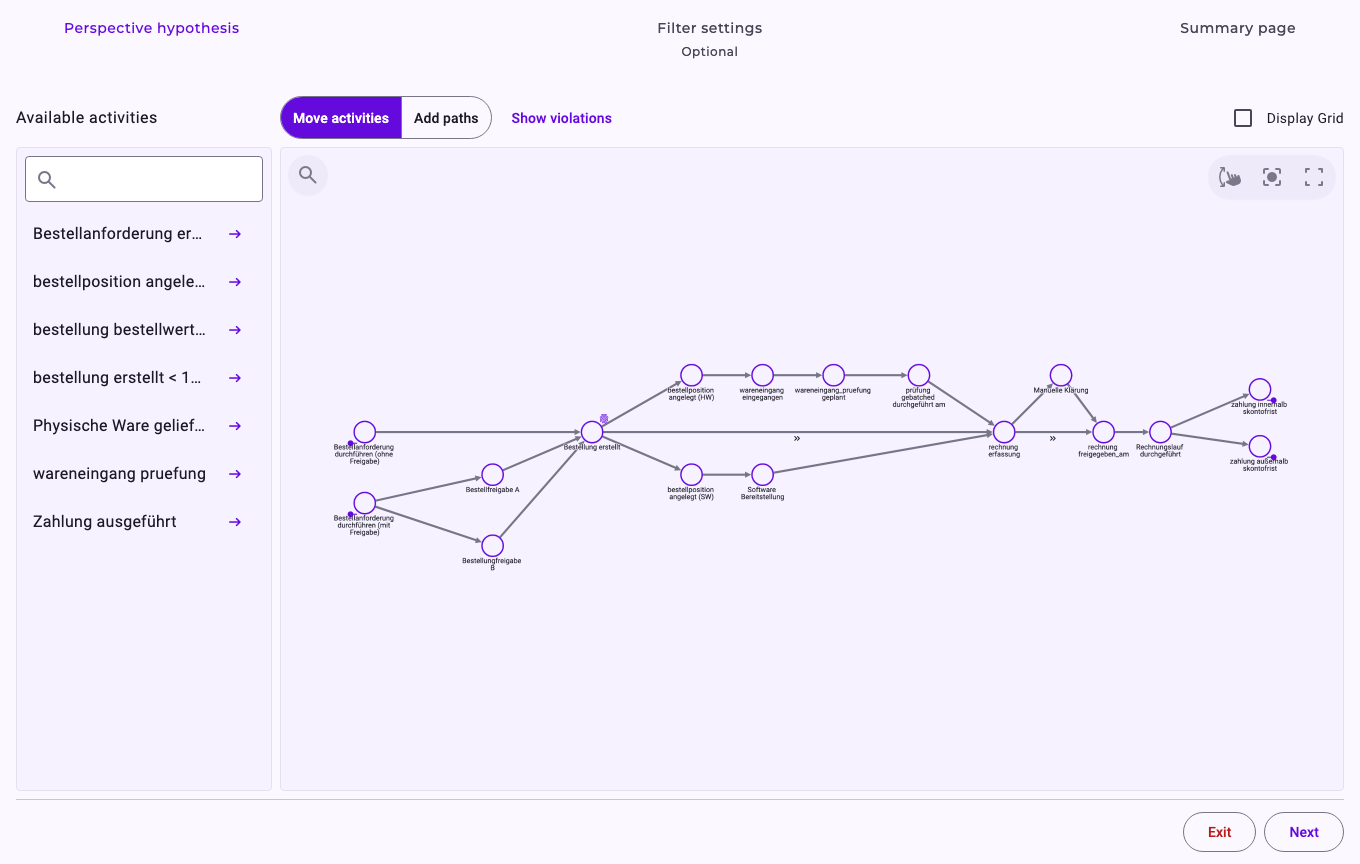Go to the Filter settings step
The image size is (1360, 864).
click(x=710, y=28)
